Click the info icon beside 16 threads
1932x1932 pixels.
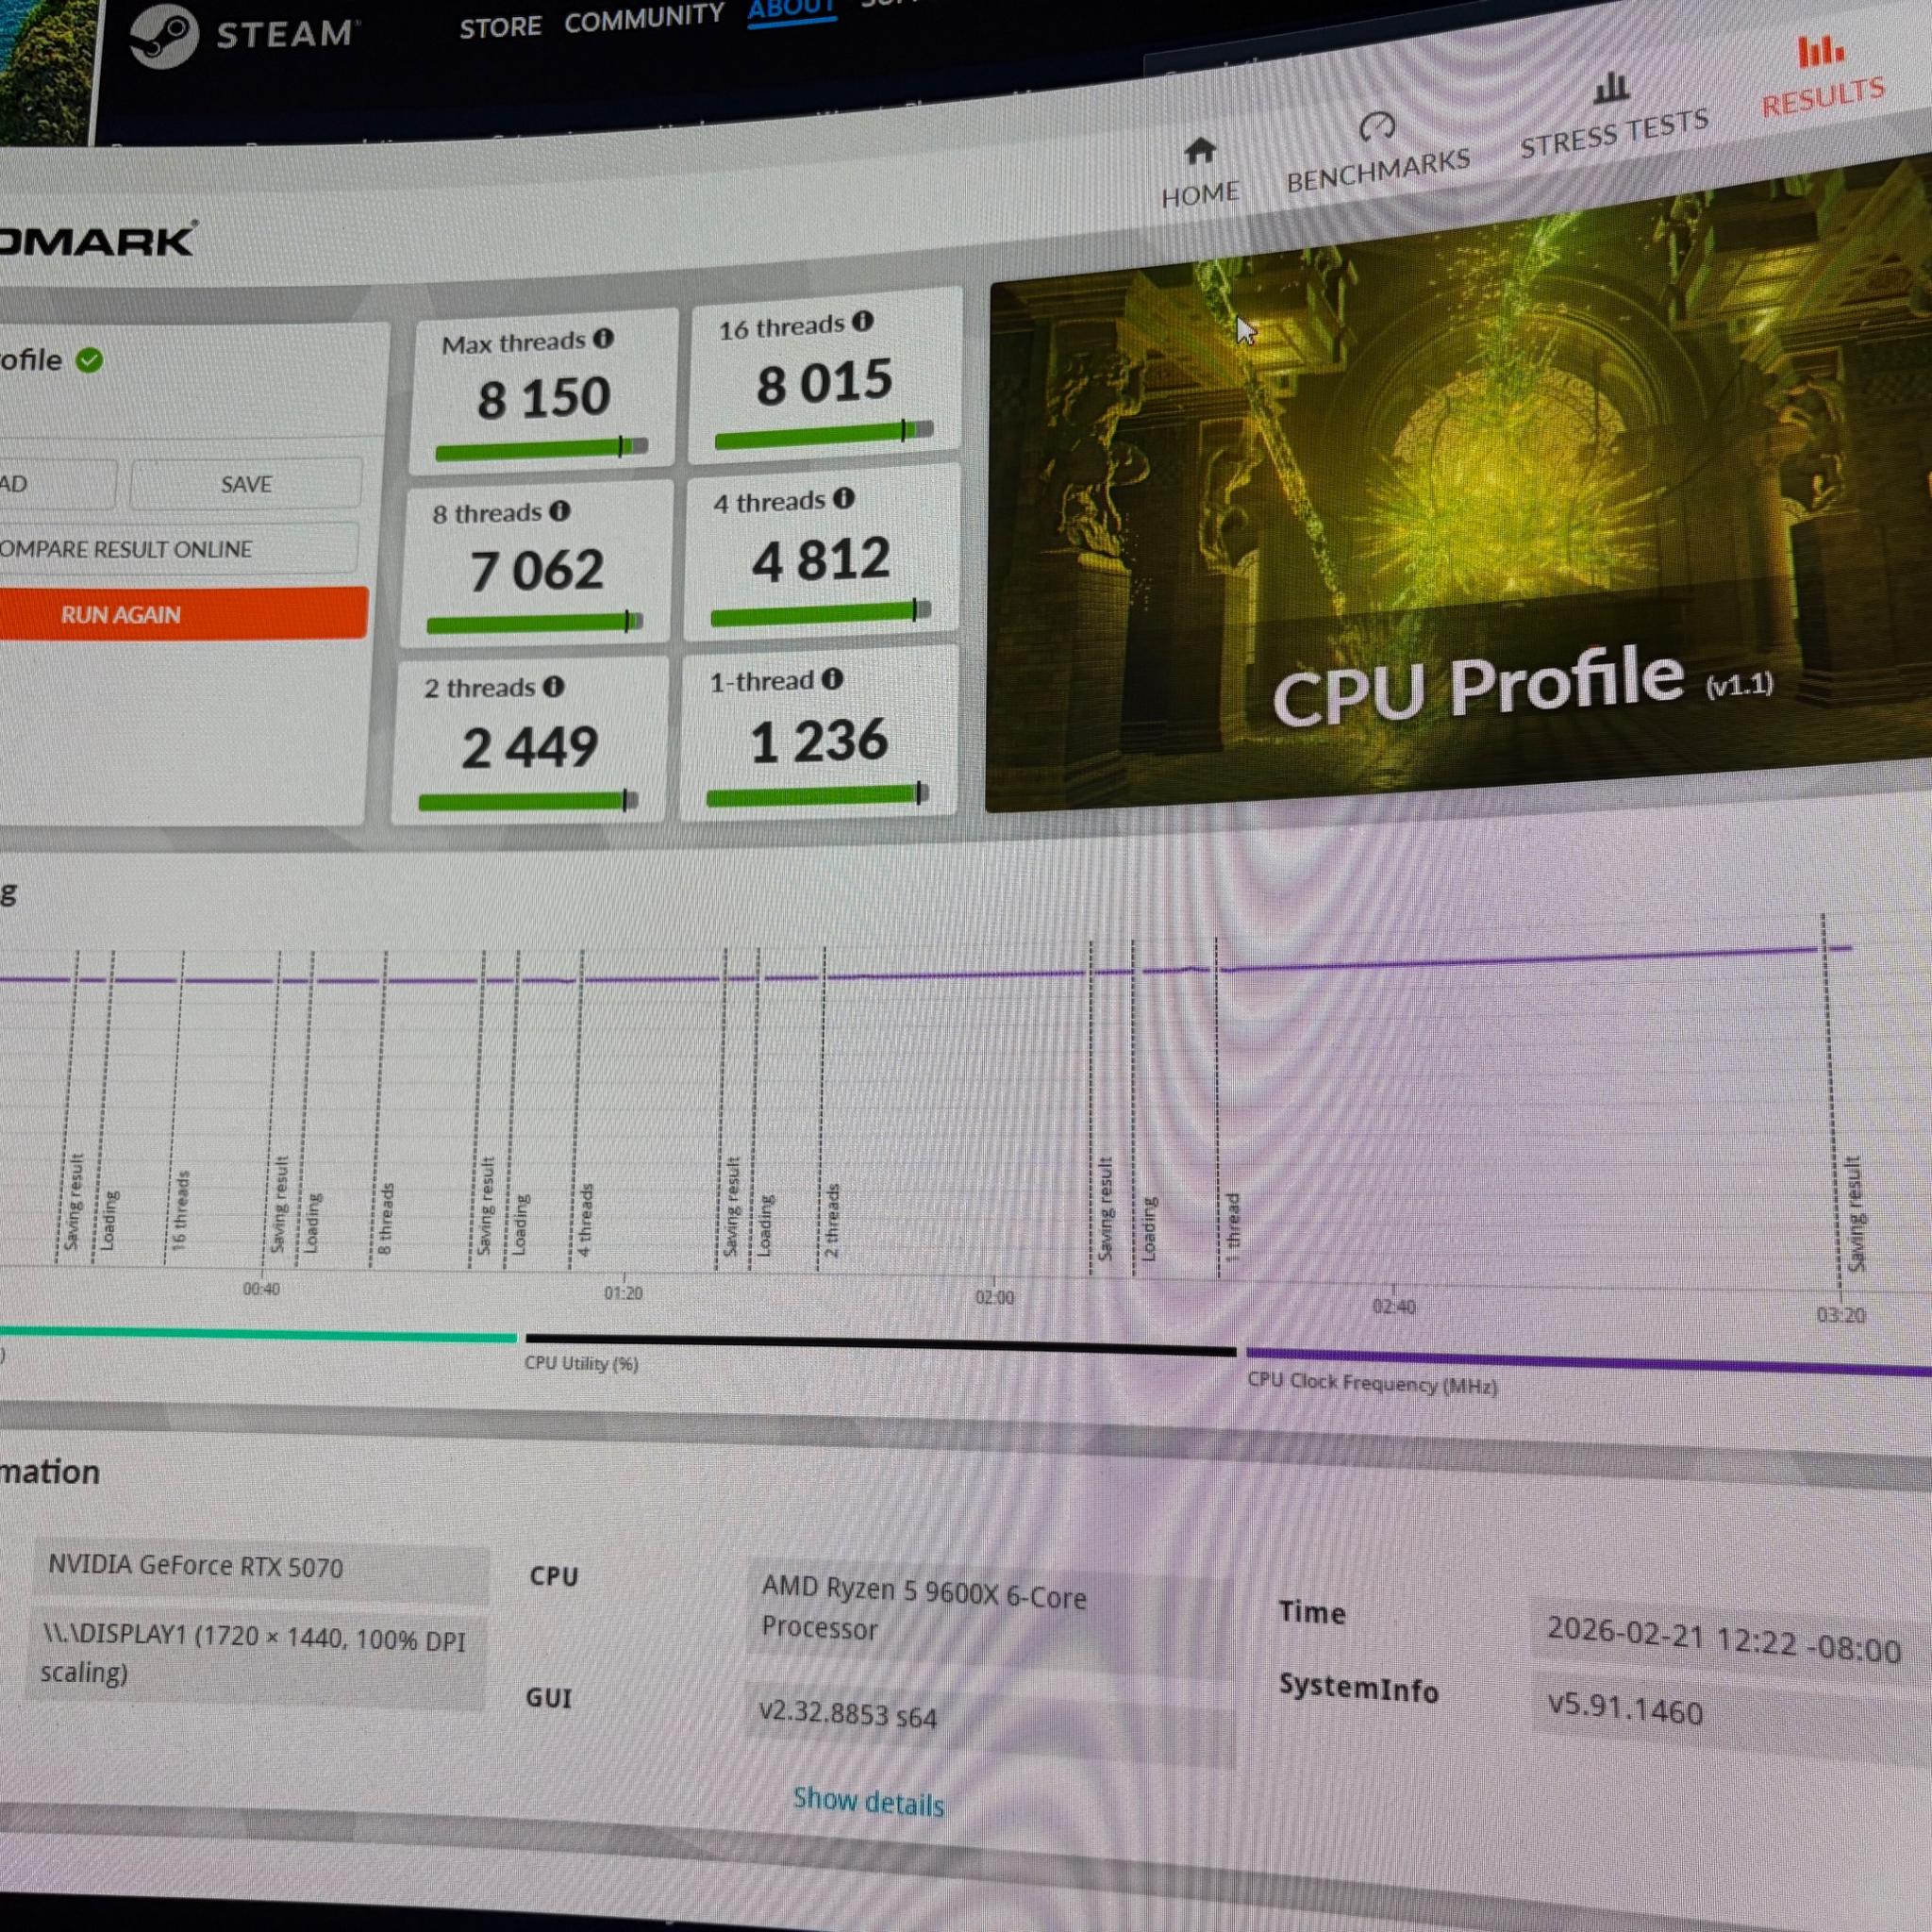pos(862,321)
